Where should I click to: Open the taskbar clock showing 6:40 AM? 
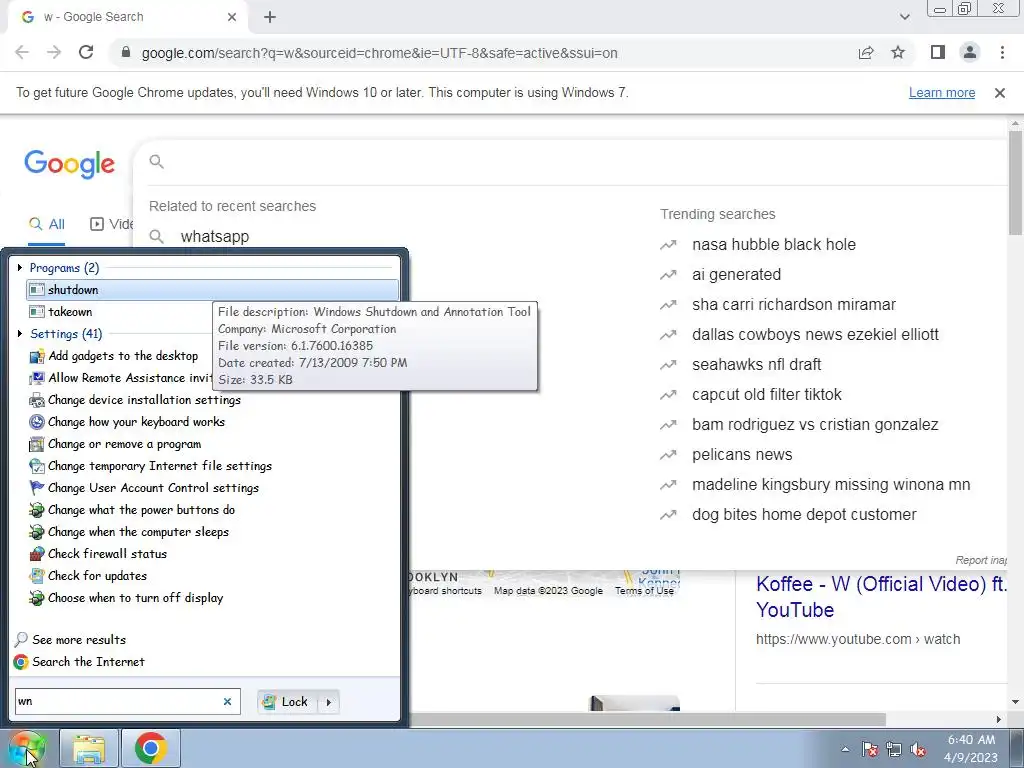tap(971, 748)
